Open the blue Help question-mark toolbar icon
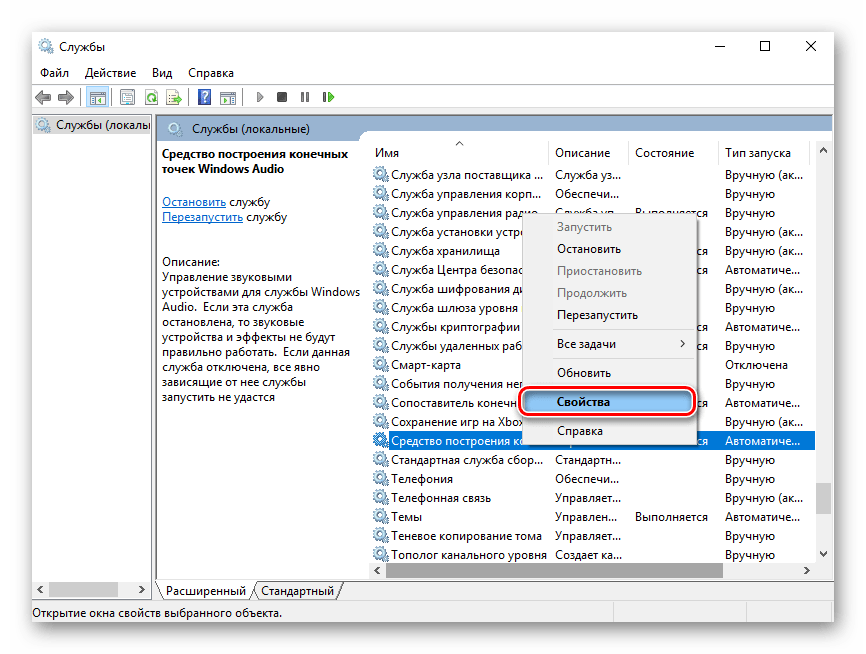Screen dimensions: 866x654 pos(204,98)
